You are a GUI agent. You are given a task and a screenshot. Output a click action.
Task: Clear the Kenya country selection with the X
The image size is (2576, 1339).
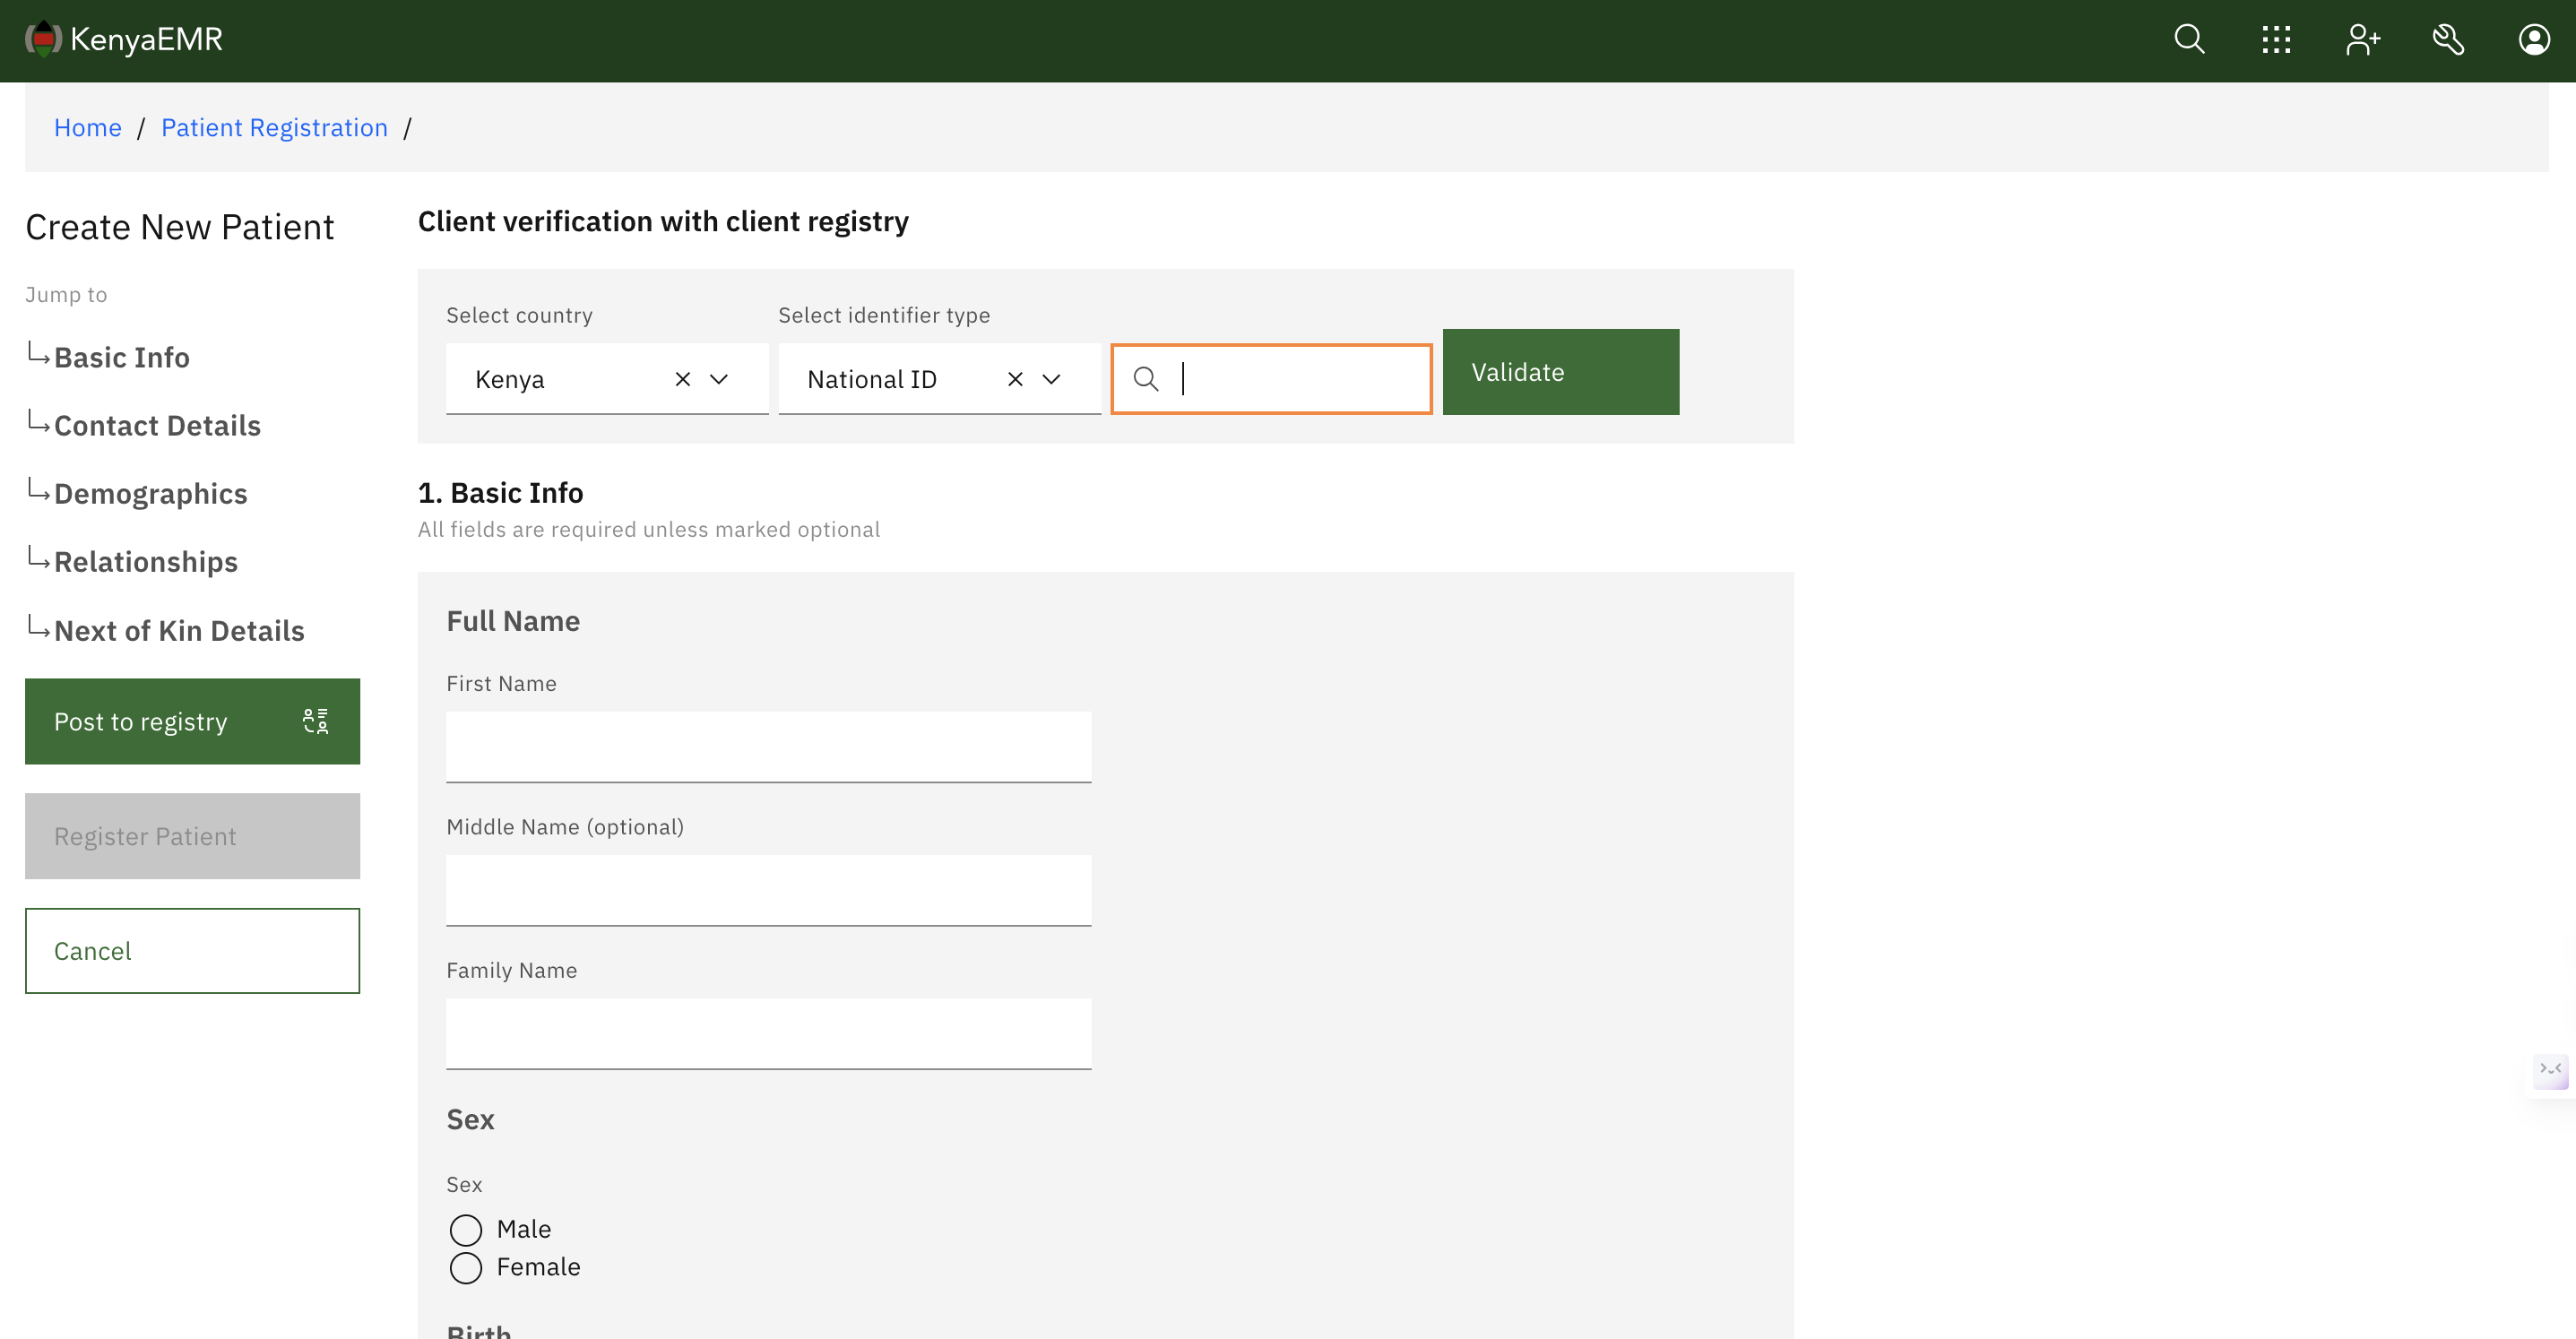683,379
